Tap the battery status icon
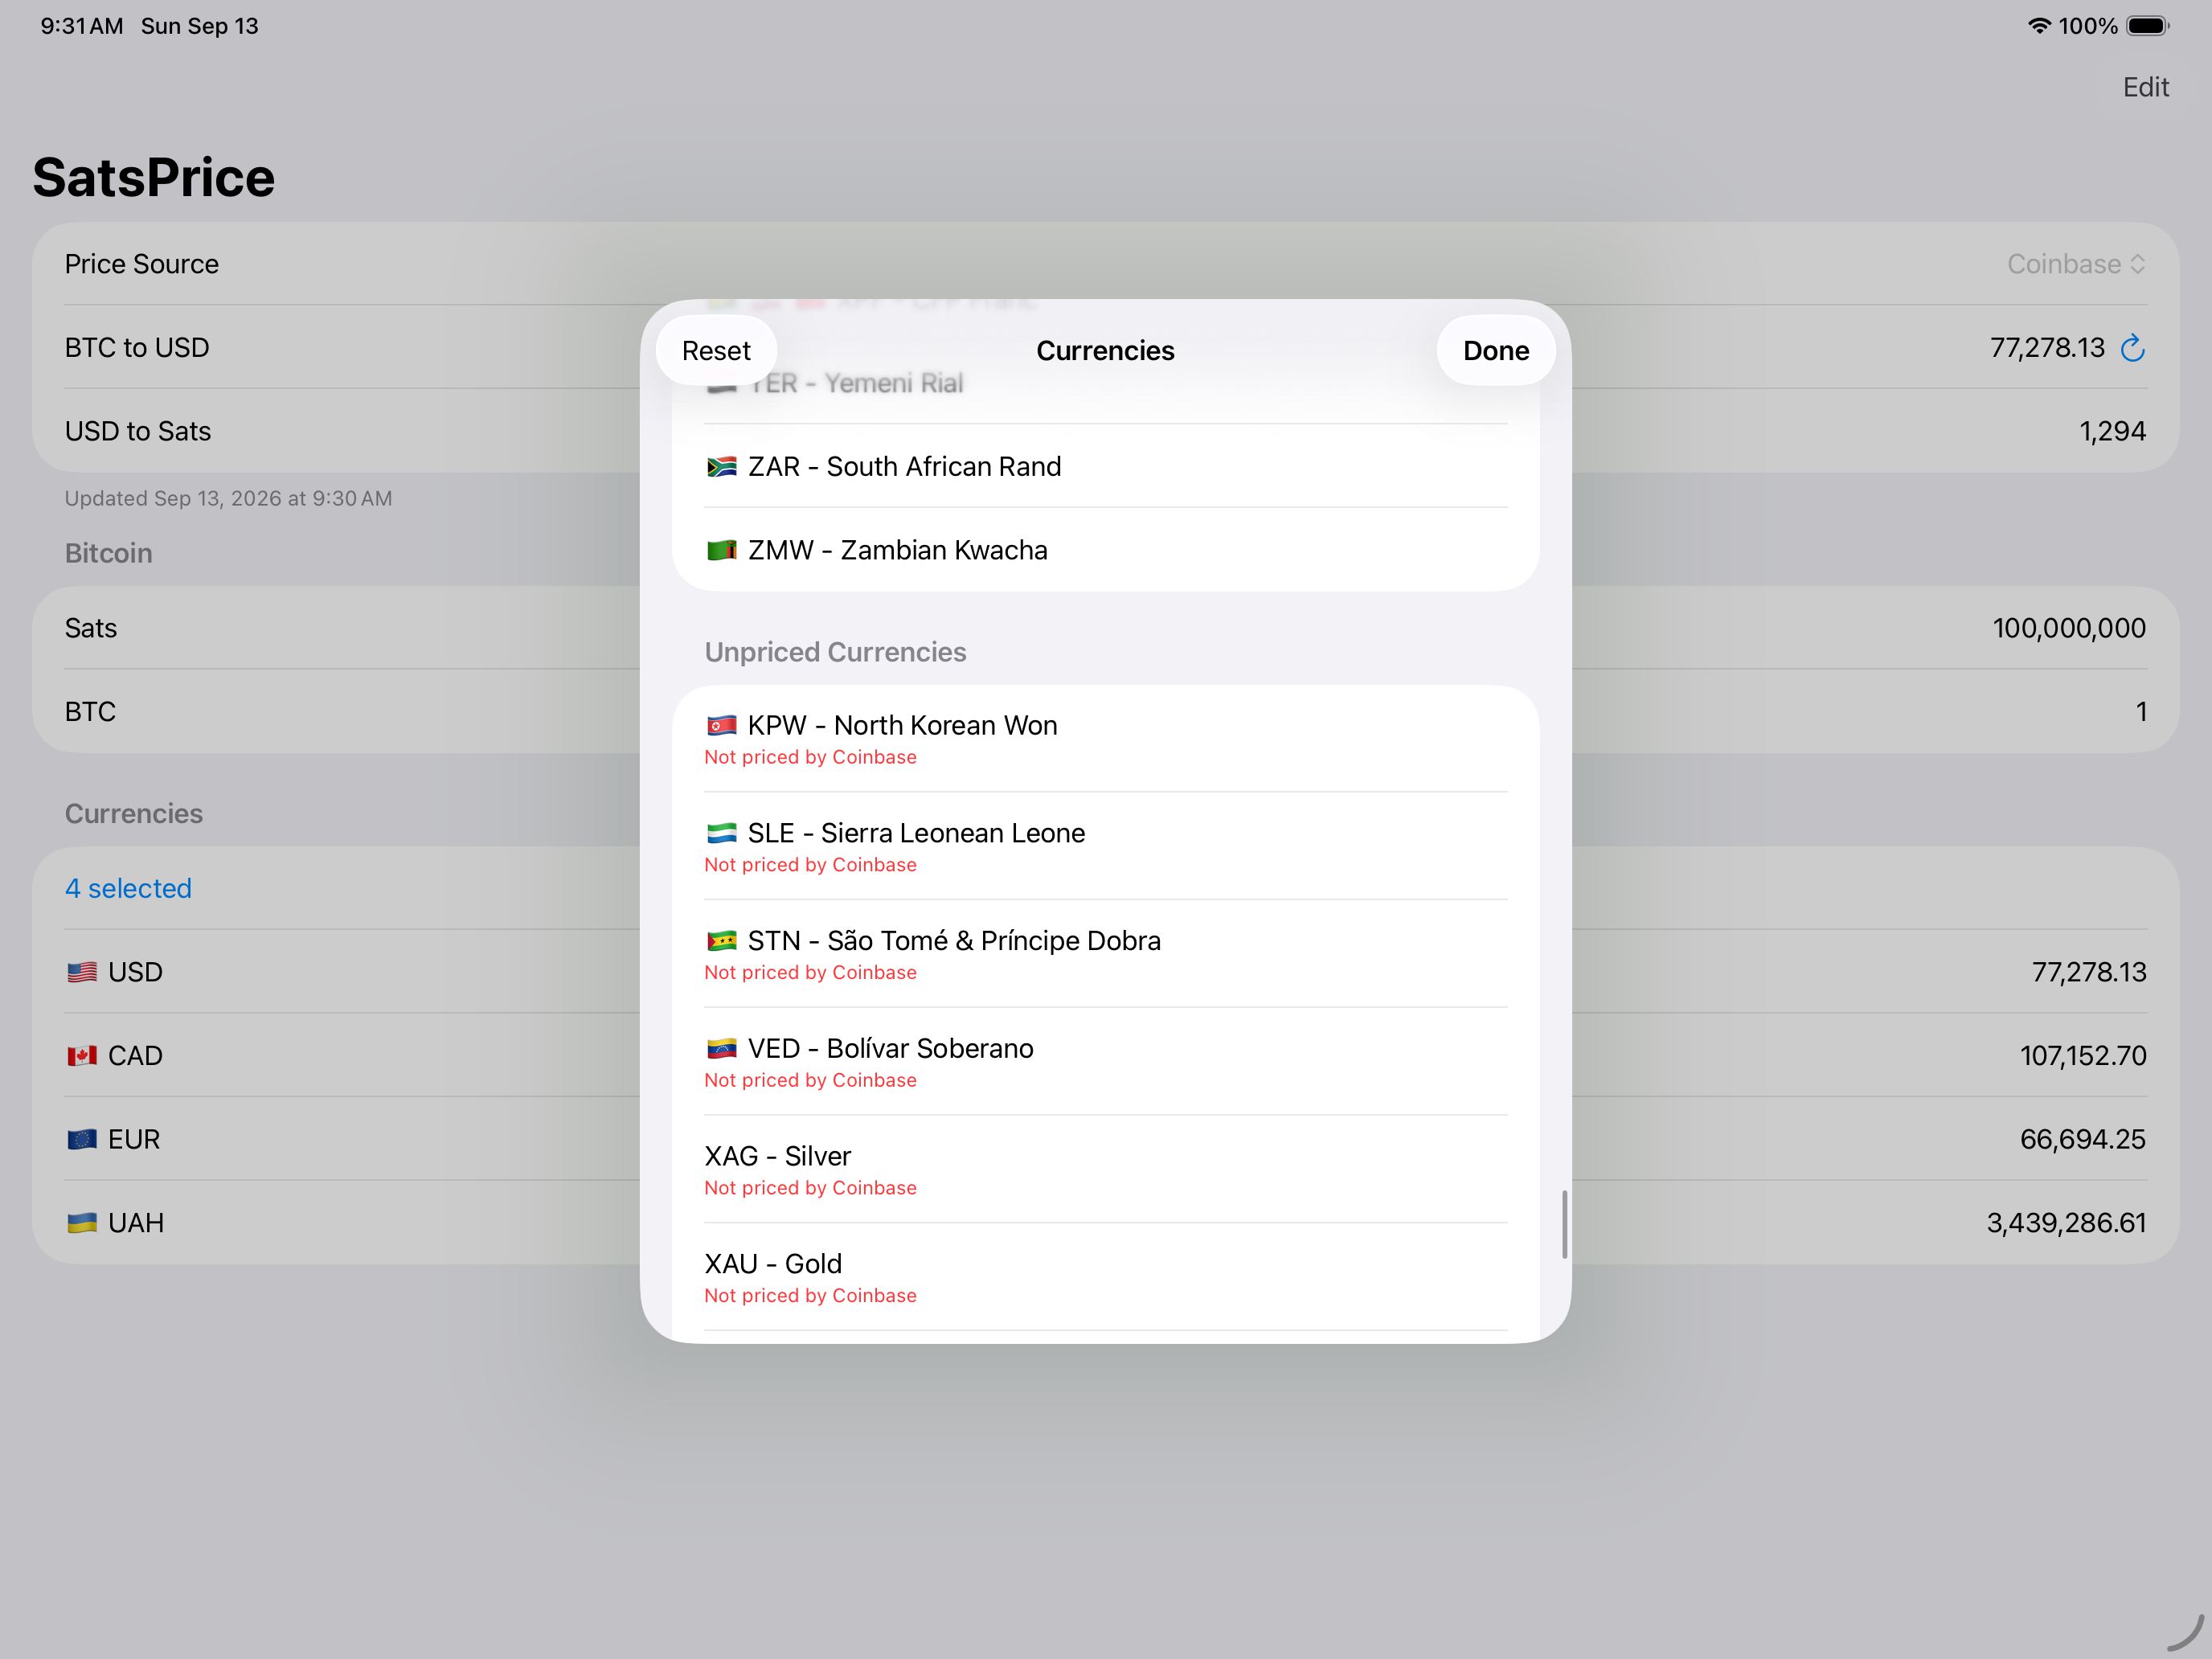Screen dimensions: 2212x1659 click(x=2146, y=26)
